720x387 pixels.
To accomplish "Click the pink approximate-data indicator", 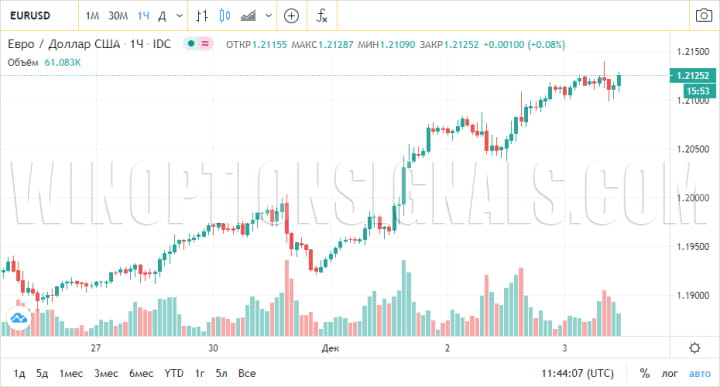I will tap(205, 44).
